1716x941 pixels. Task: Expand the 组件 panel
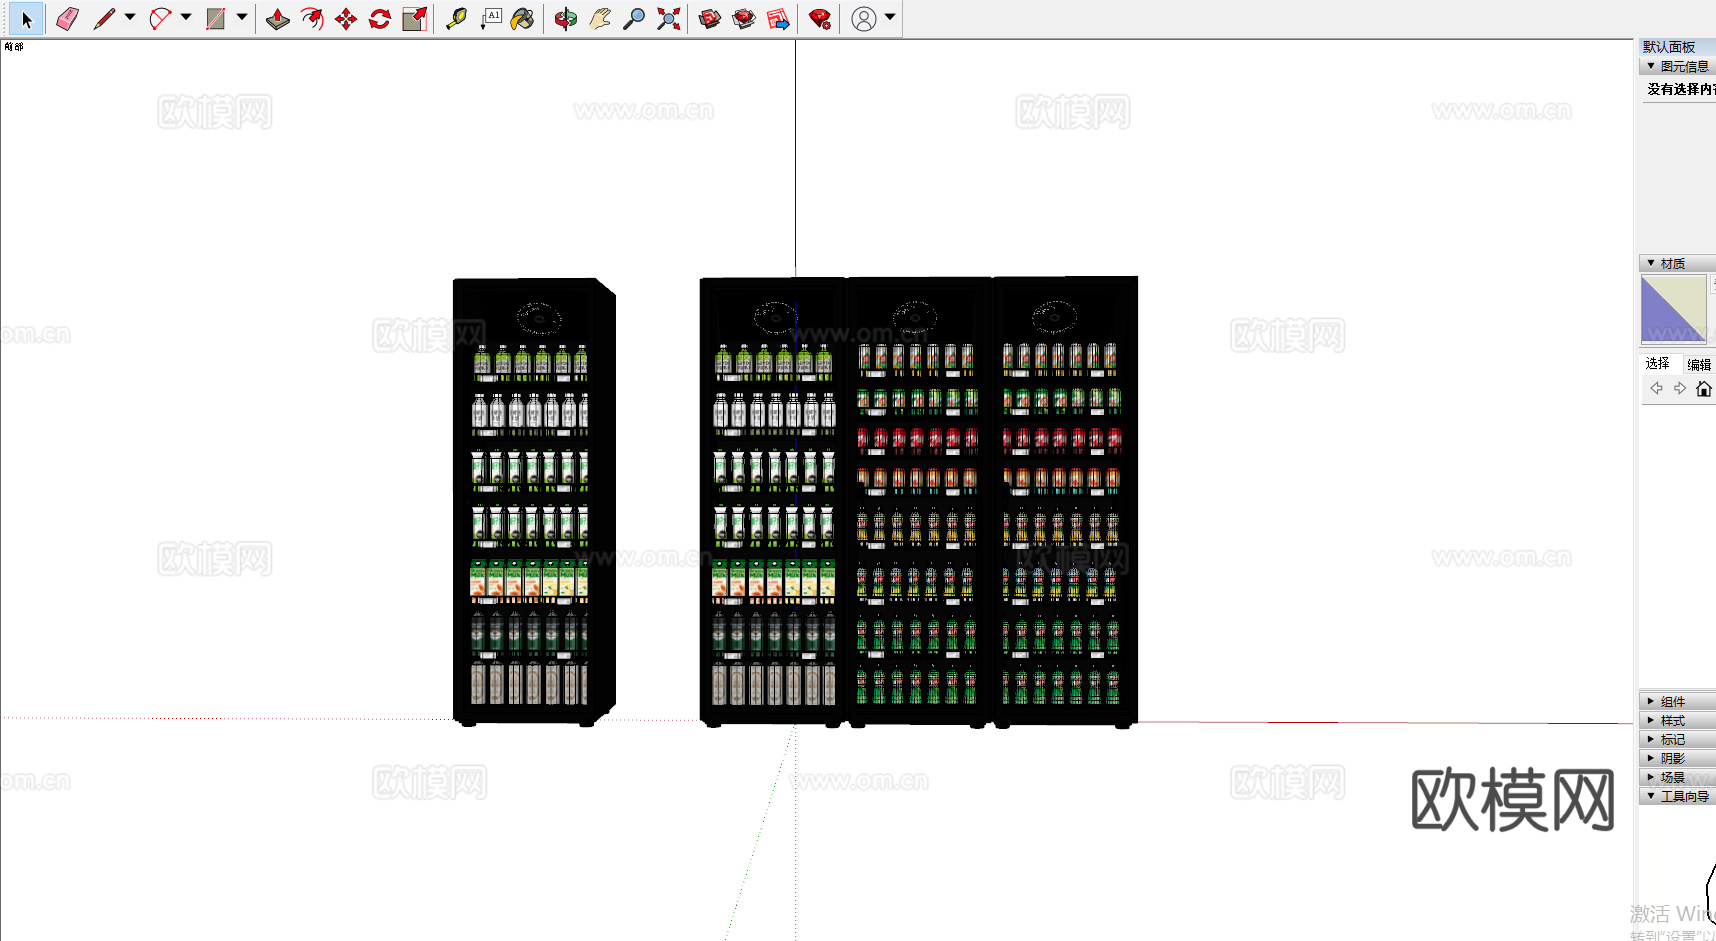click(1678, 701)
